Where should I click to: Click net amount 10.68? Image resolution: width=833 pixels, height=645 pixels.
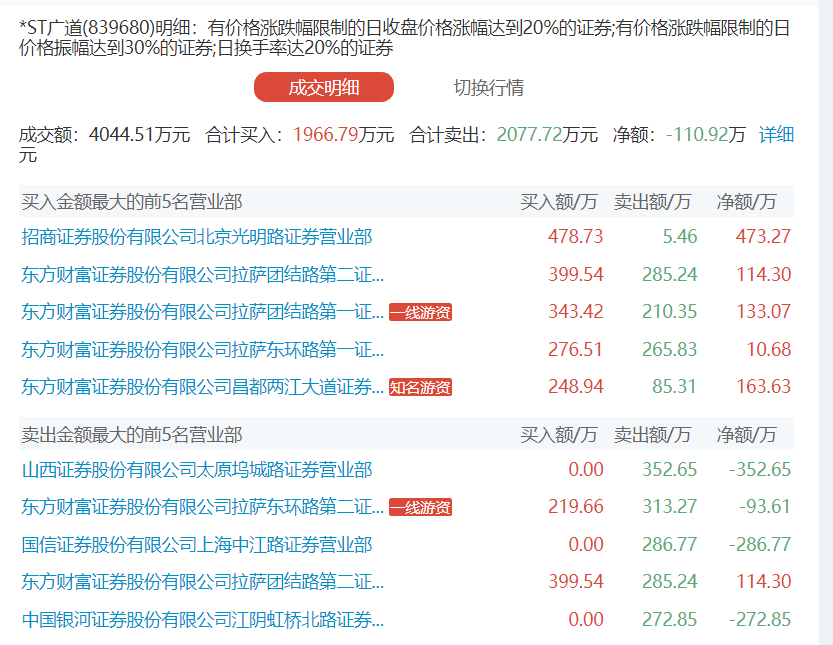coord(769,350)
